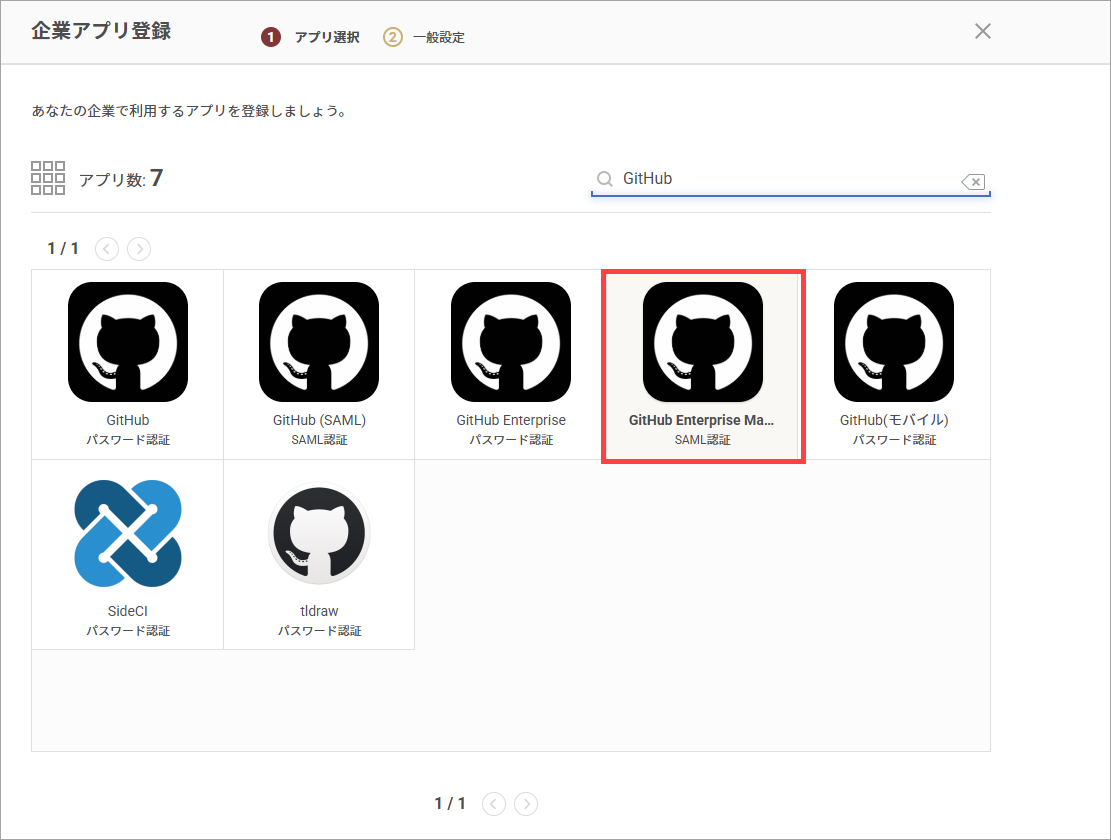This screenshot has width=1111, height=840.
Task: Go to next page using top pager arrow
Action: [139, 249]
